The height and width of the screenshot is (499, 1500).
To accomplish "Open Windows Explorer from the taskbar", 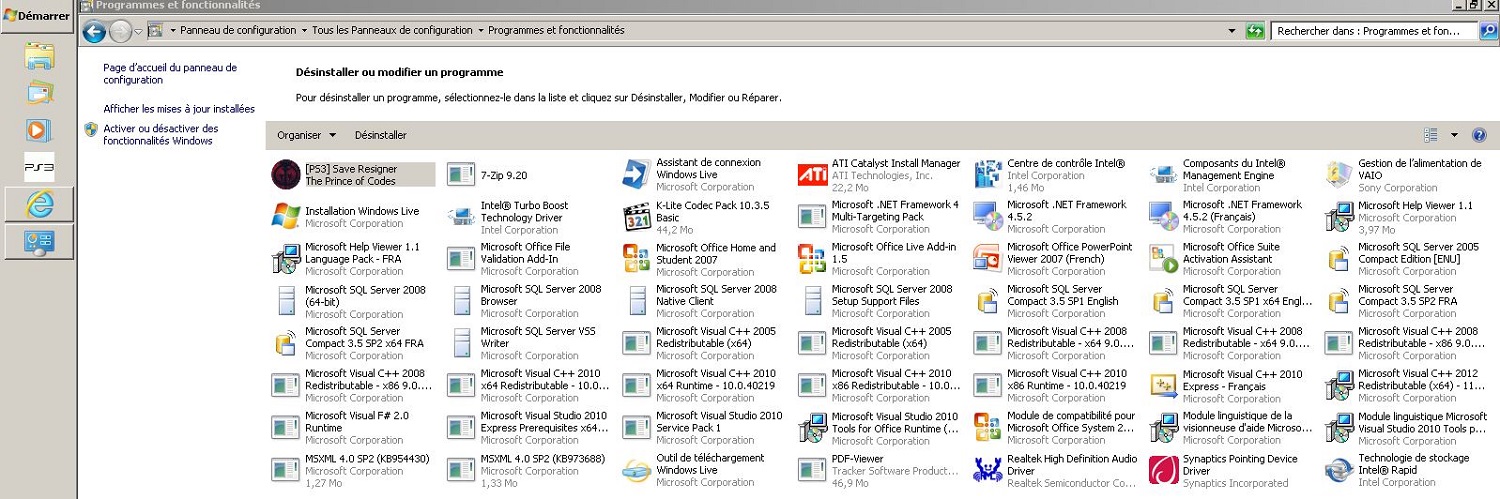I will point(39,56).
